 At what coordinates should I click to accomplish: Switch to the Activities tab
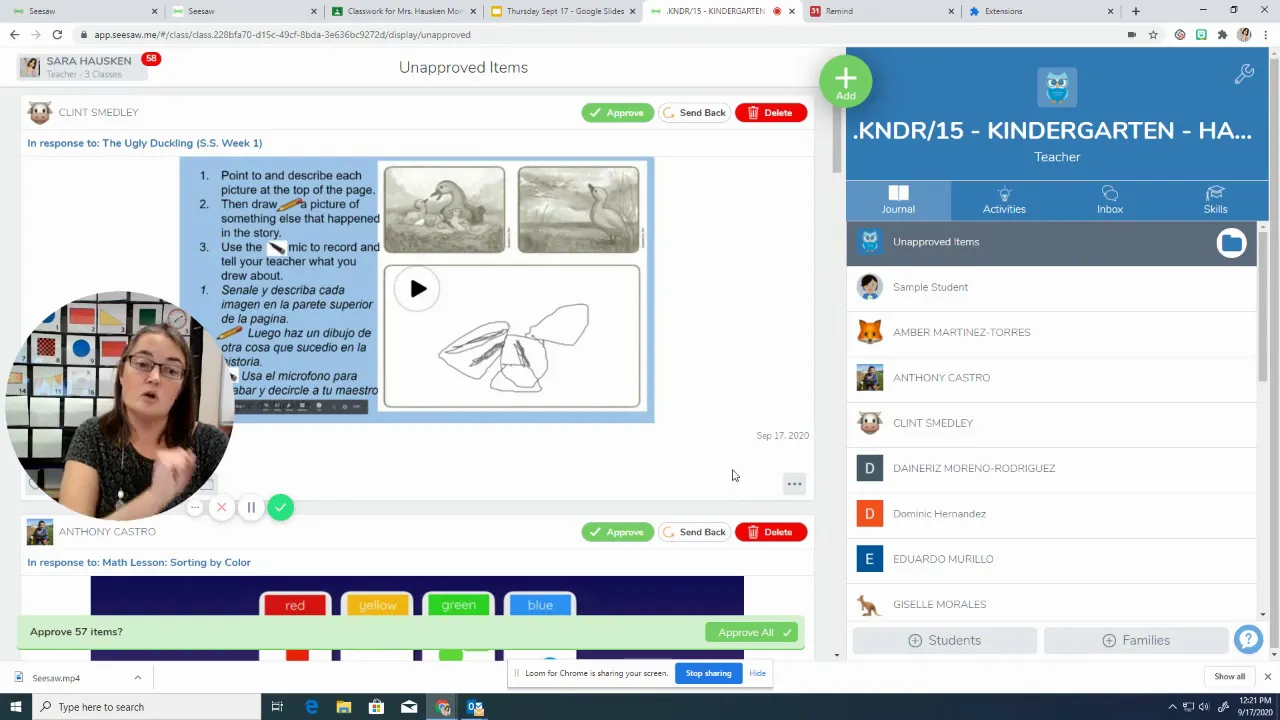[1004, 200]
